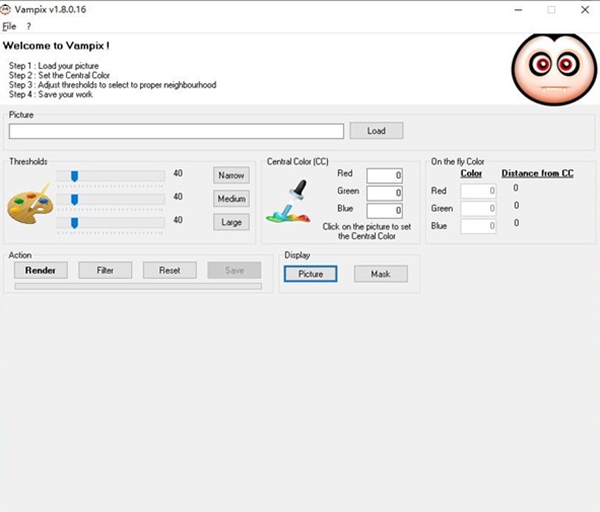Image resolution: width=600 pixels, height=512 pixels.
Task: Click the On the fly Blue color field
Action: click(478, 226)
